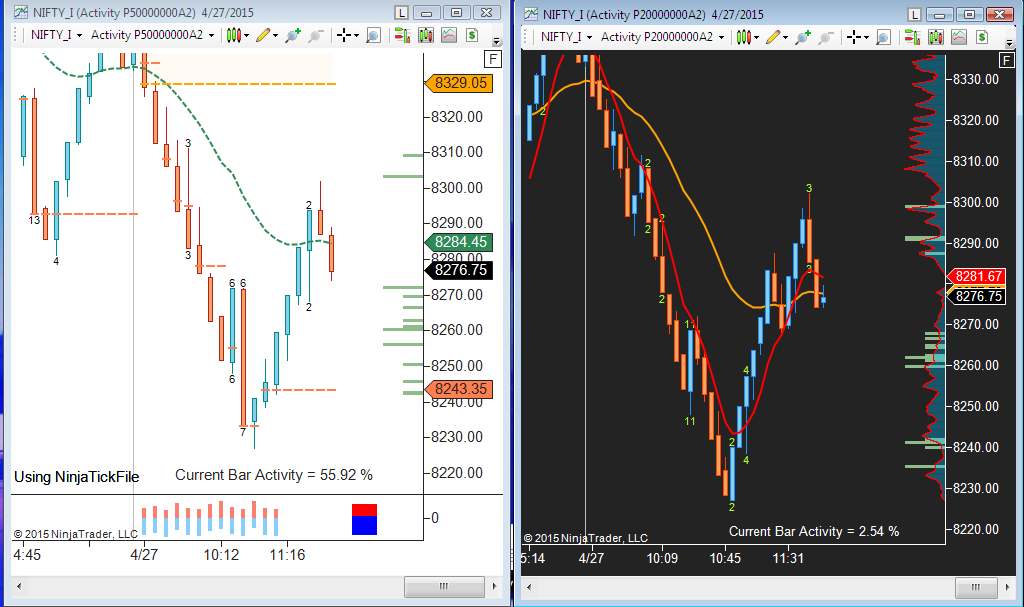Click zoom out magnifier in P20000000A2 window
This screenshot has height=607, width=1024.
point(825,37)
